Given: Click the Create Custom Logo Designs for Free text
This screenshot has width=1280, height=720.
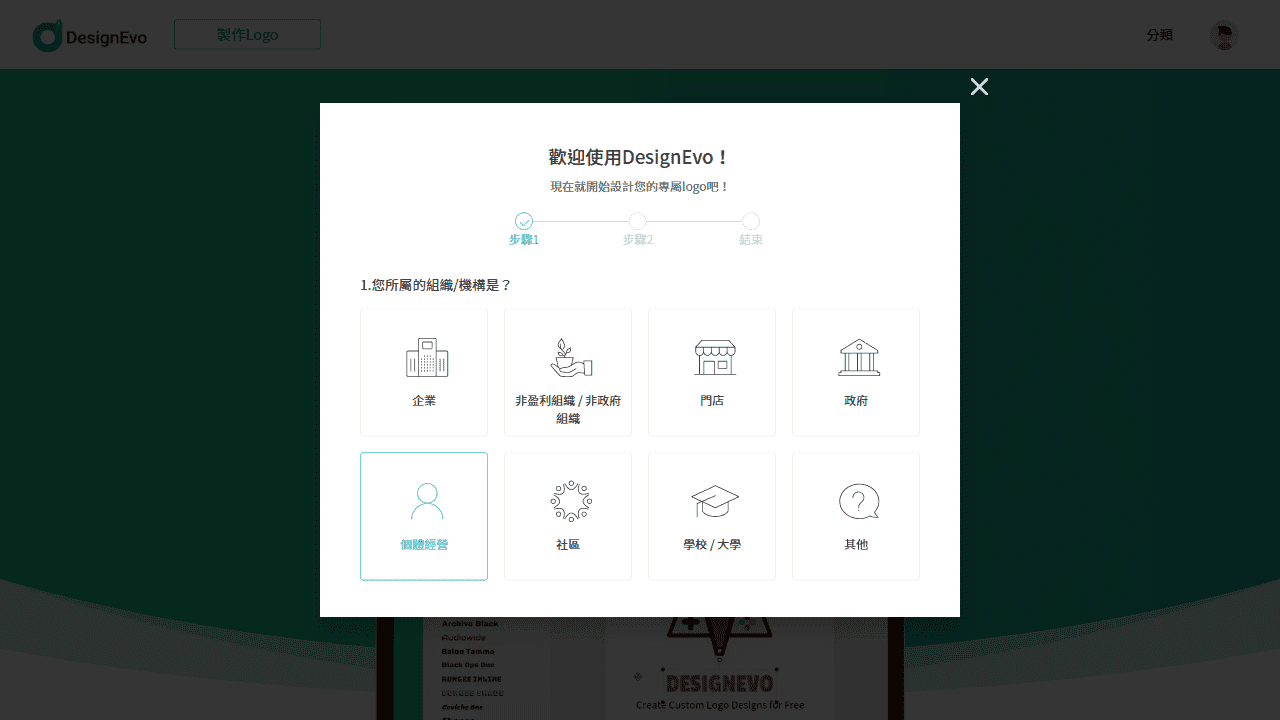Looking at the screenshot, I should tap(719, 705).
